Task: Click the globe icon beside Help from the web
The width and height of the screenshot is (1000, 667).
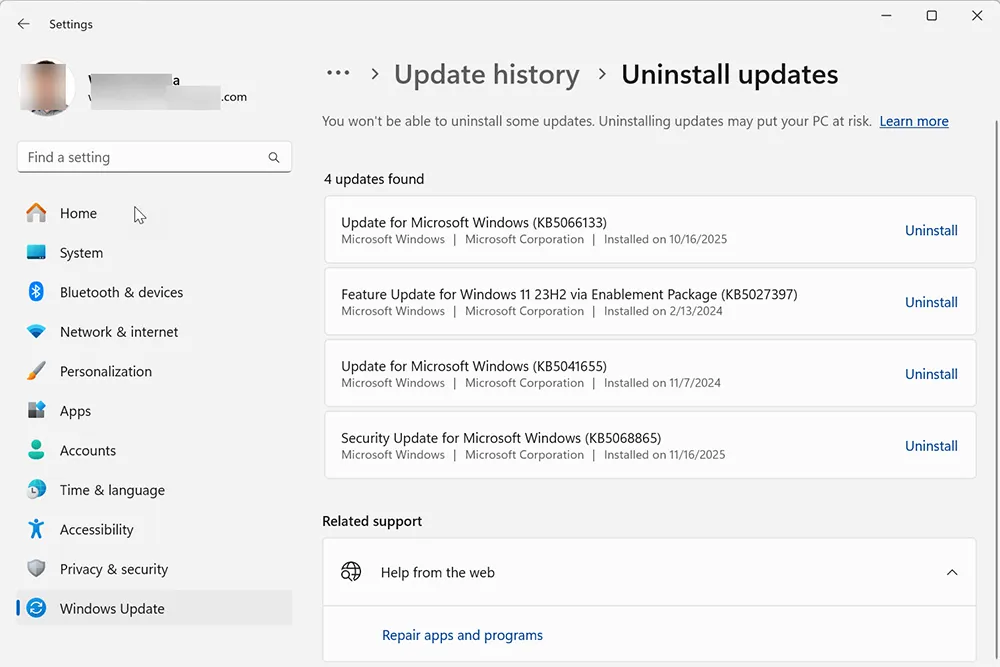Action: (351, 571)
